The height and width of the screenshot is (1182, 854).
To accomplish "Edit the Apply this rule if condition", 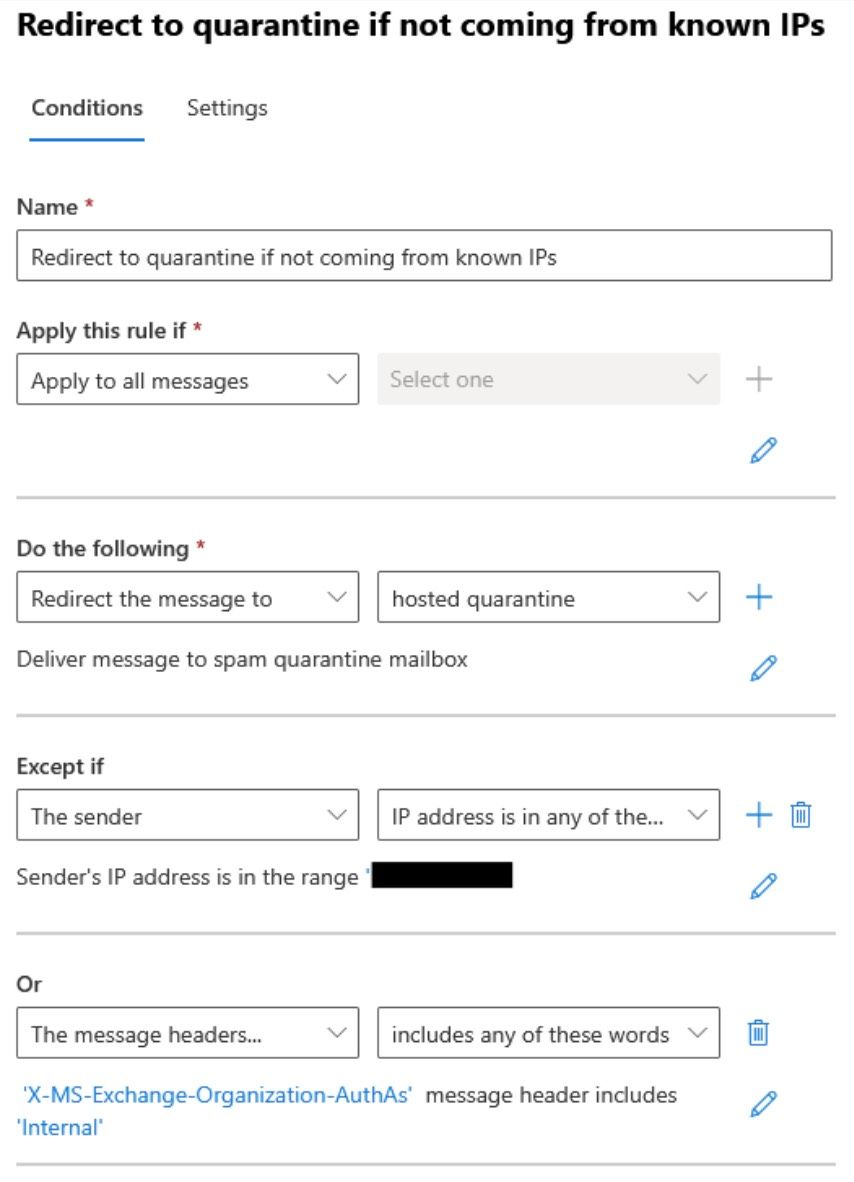I will (763, 450).
